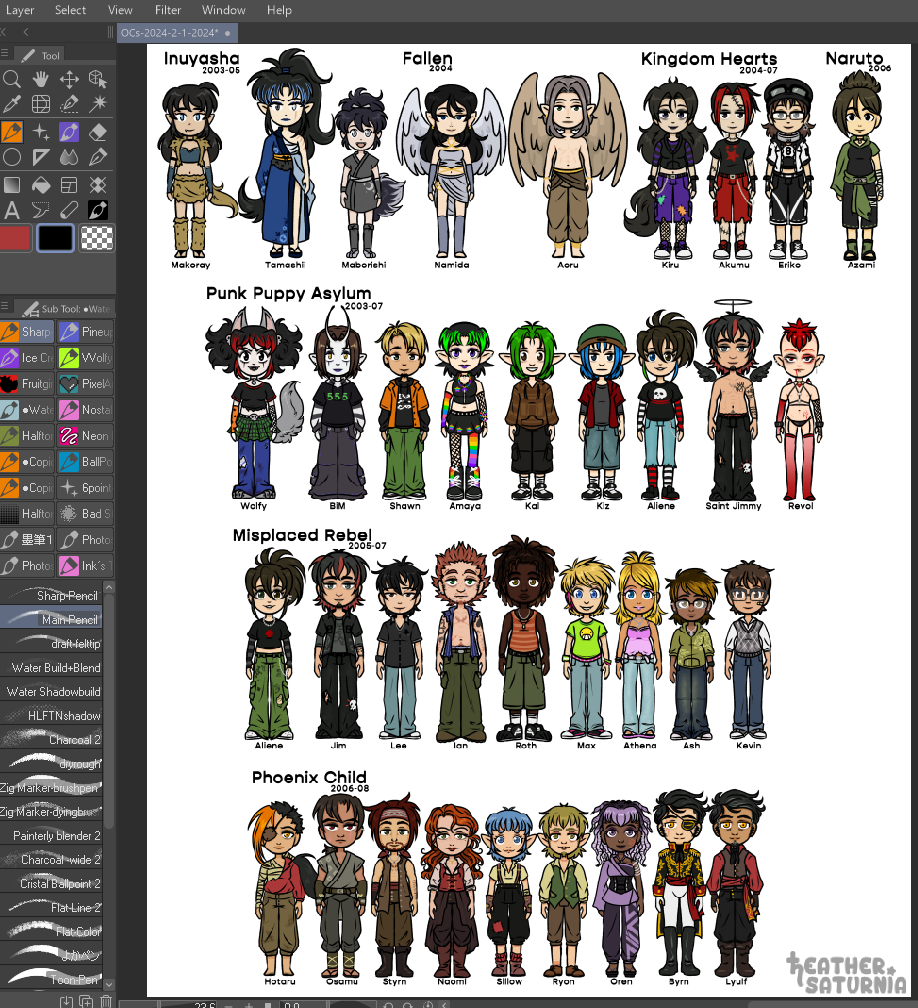
Task: Select the Toon-Pen brush
Action: point(51,980)
